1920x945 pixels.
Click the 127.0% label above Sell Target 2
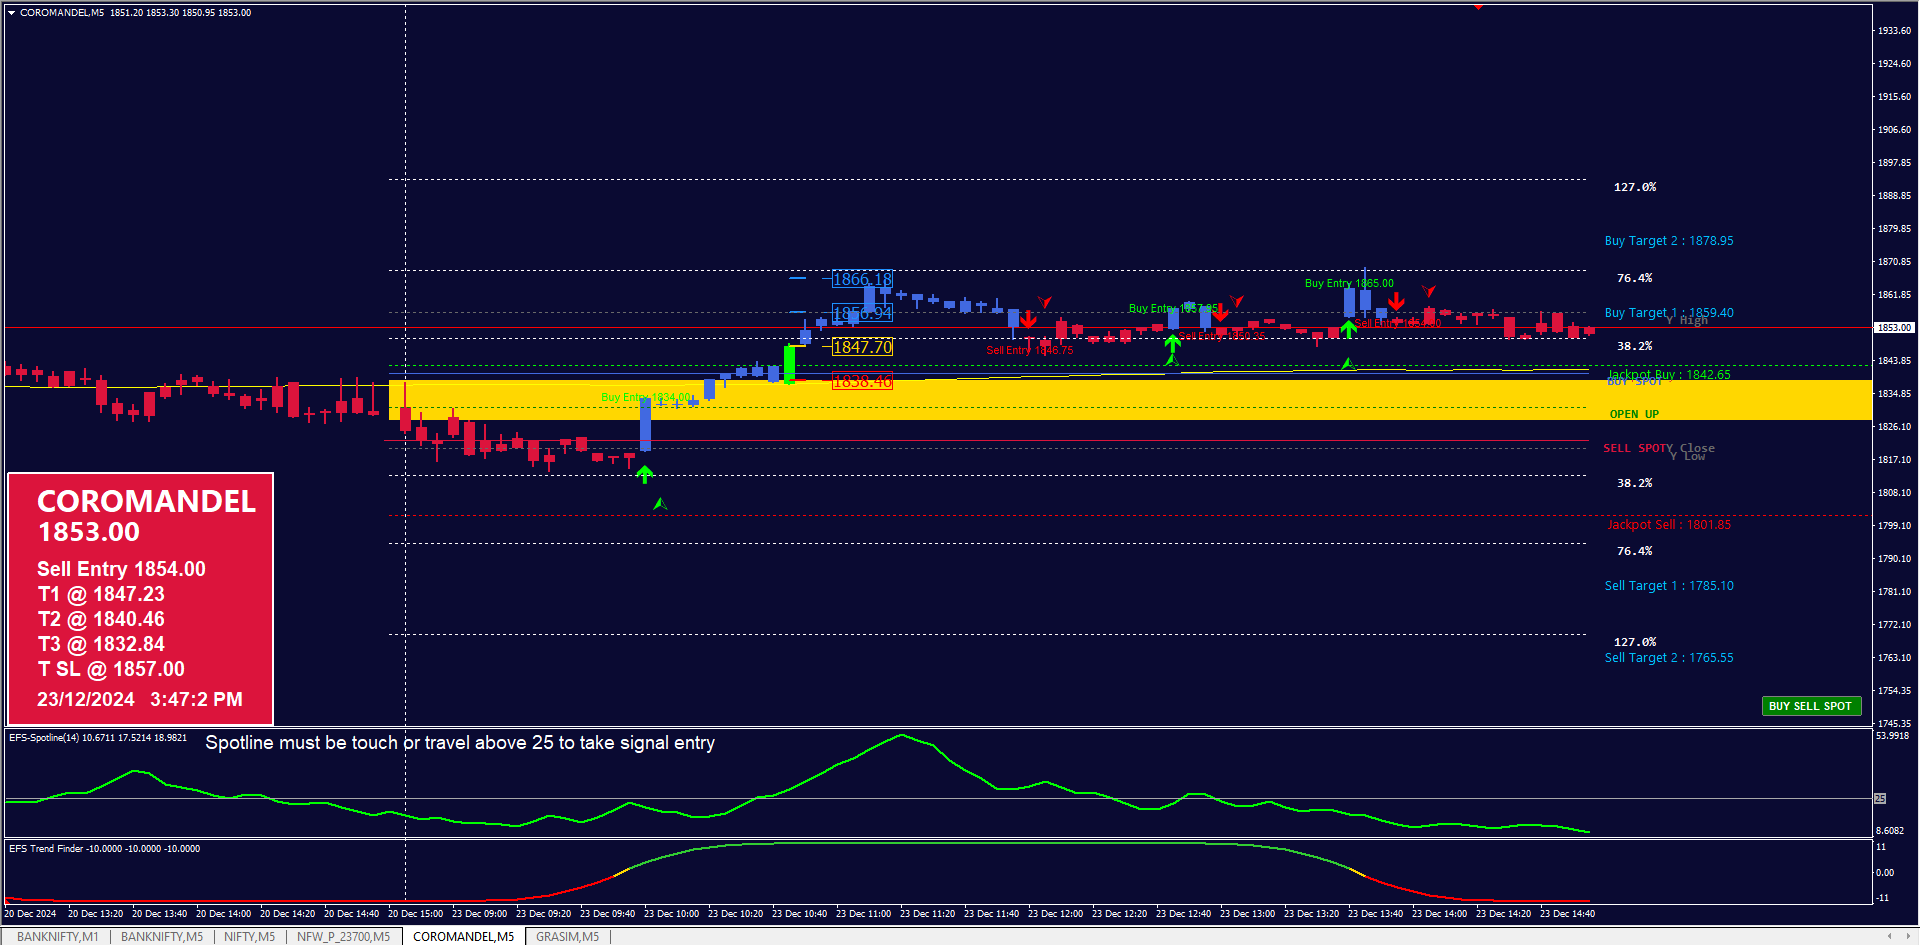(x=1635, y=642)
